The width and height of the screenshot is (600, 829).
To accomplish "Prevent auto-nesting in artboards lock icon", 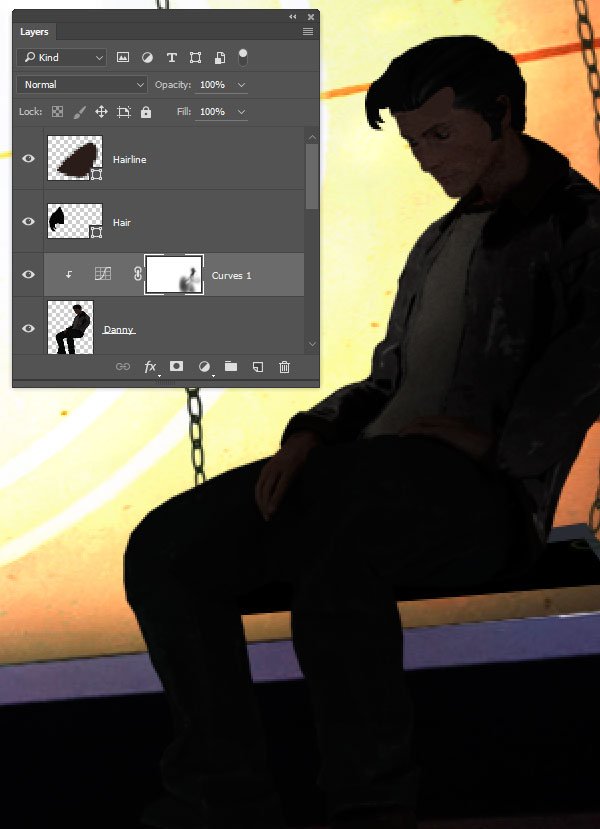I will [124, 112].
